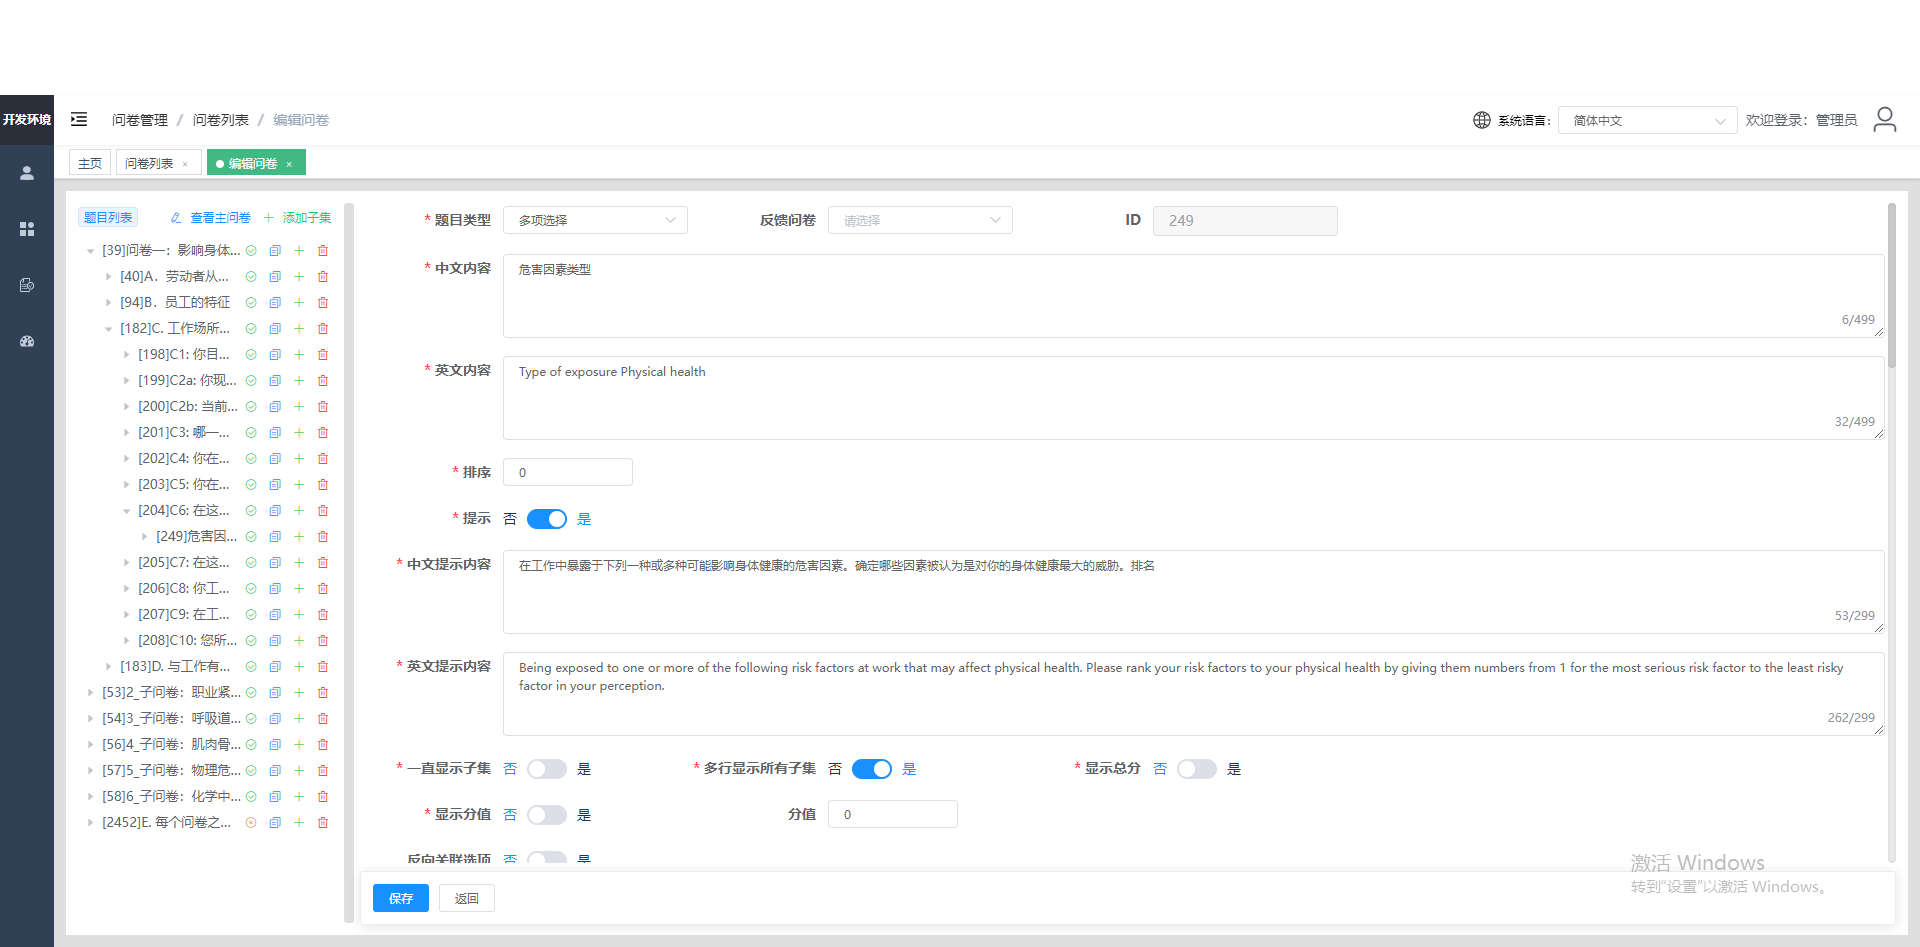
Task: Copy the [205]C7 row
Action: pyautogui.click(x=275, y=562)
